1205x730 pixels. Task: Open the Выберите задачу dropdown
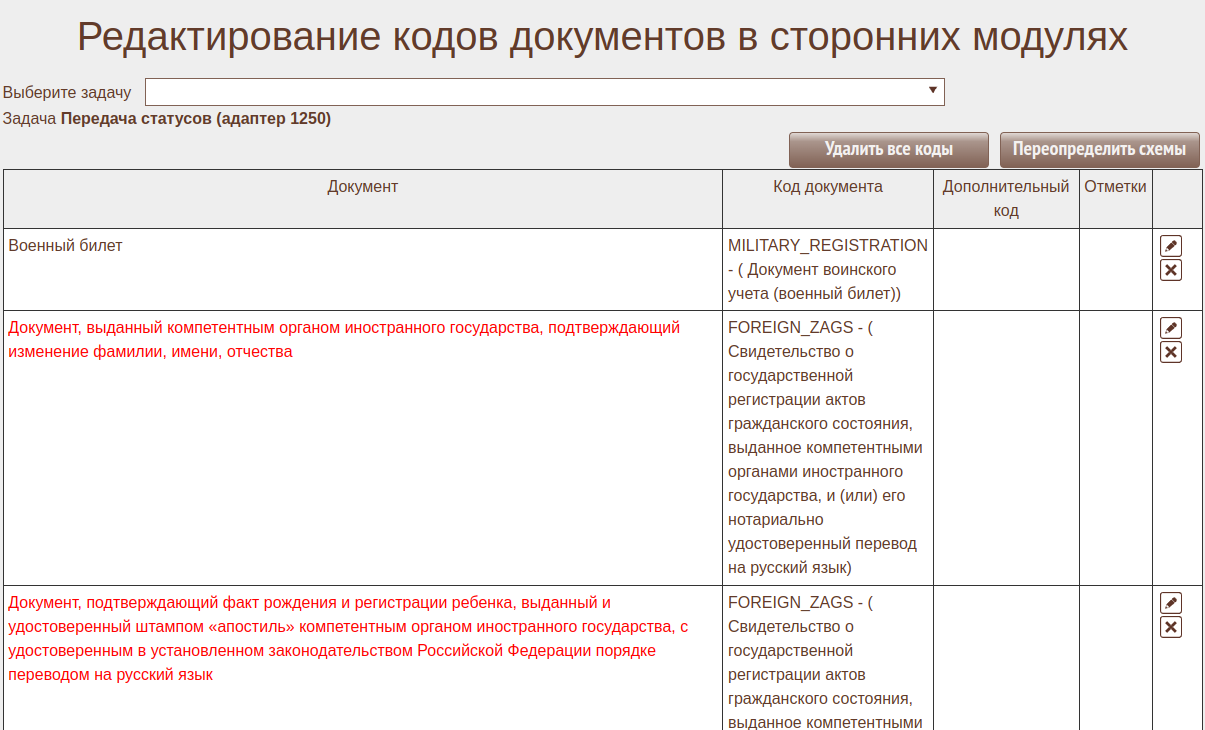[x=544, y=92]
